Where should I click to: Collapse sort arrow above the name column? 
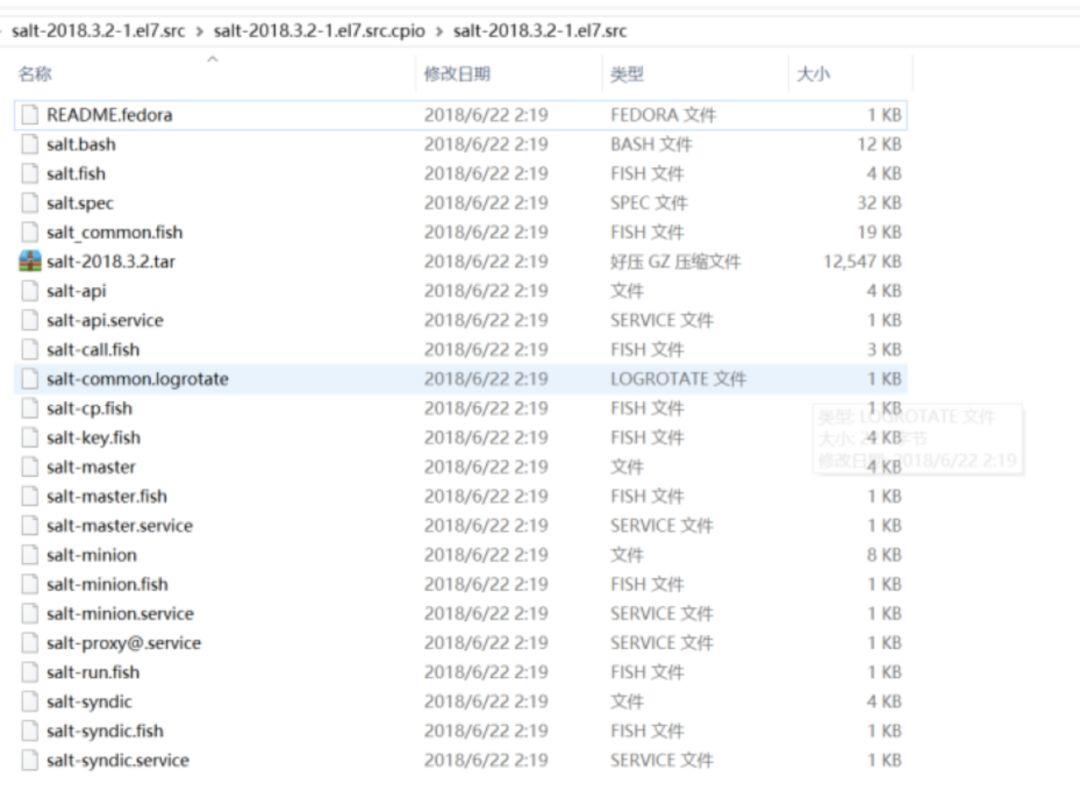(x=212, y=60)
